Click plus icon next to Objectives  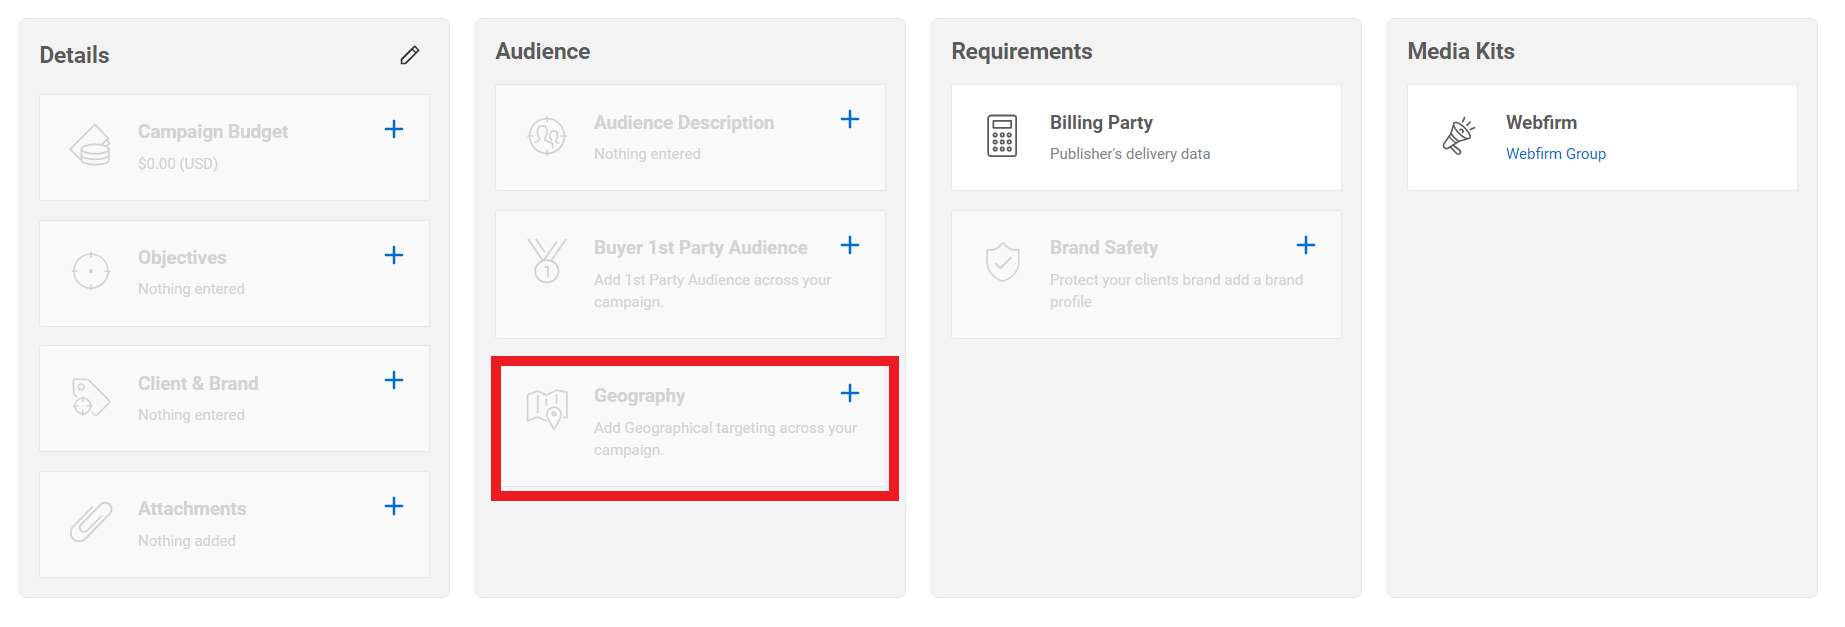click(394, 255)
